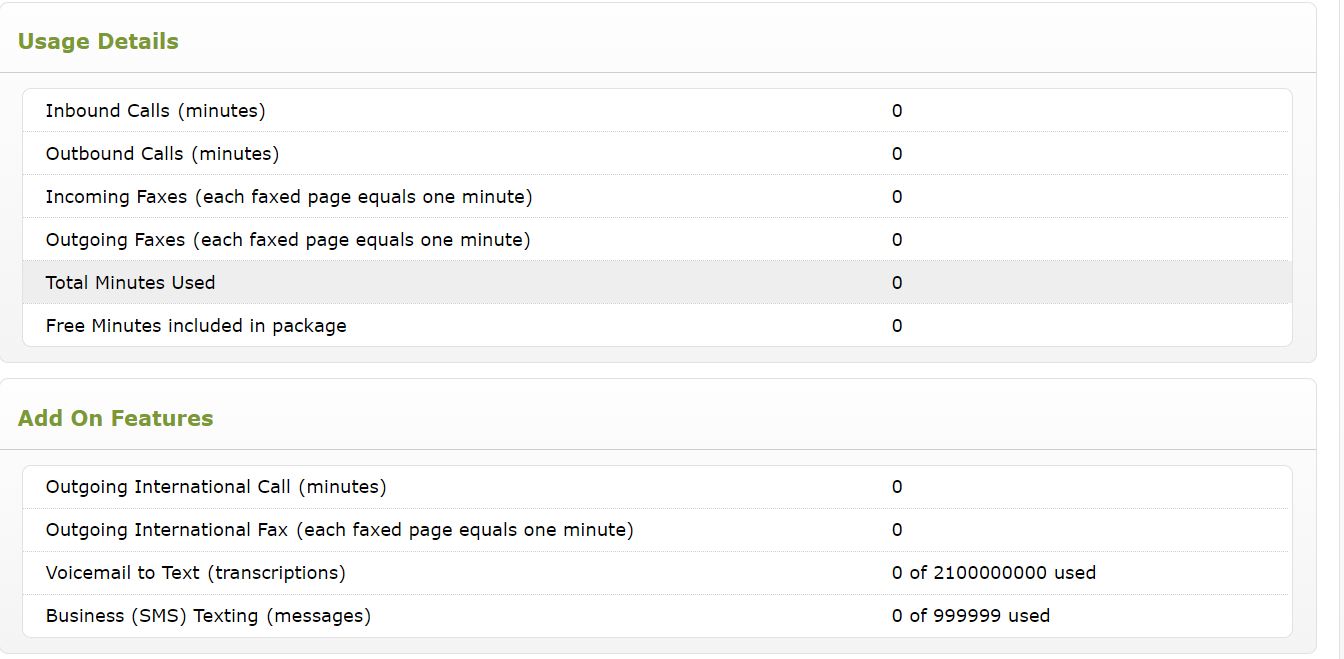This screenshot has width=1344, height=659.
Task: Click the Outgoing International Call value
Action: 897,487
